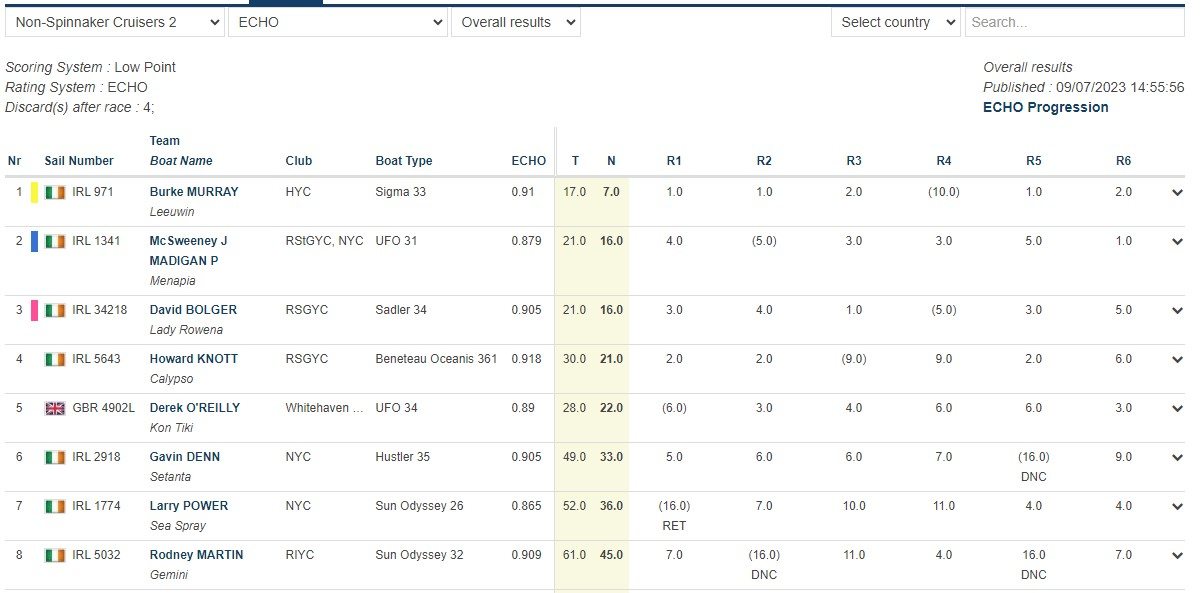Click the R1 race column header
This screenshot has height=593, width=1204.
674,161
